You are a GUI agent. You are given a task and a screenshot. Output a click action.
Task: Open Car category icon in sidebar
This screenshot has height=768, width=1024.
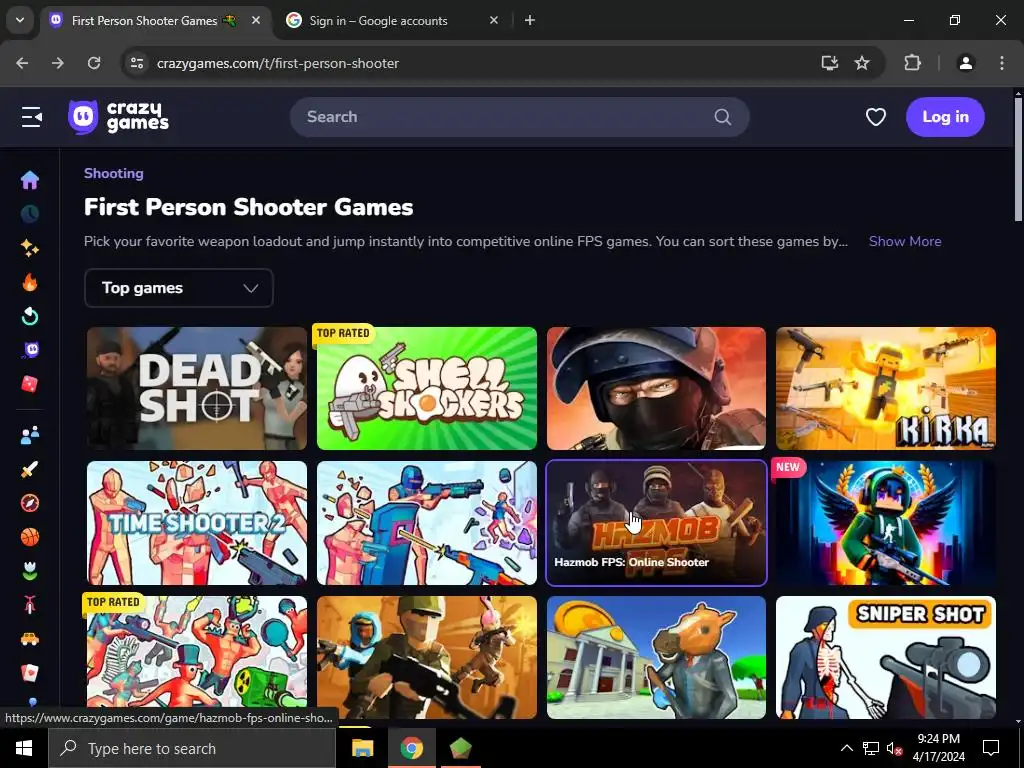click(29, 639)
